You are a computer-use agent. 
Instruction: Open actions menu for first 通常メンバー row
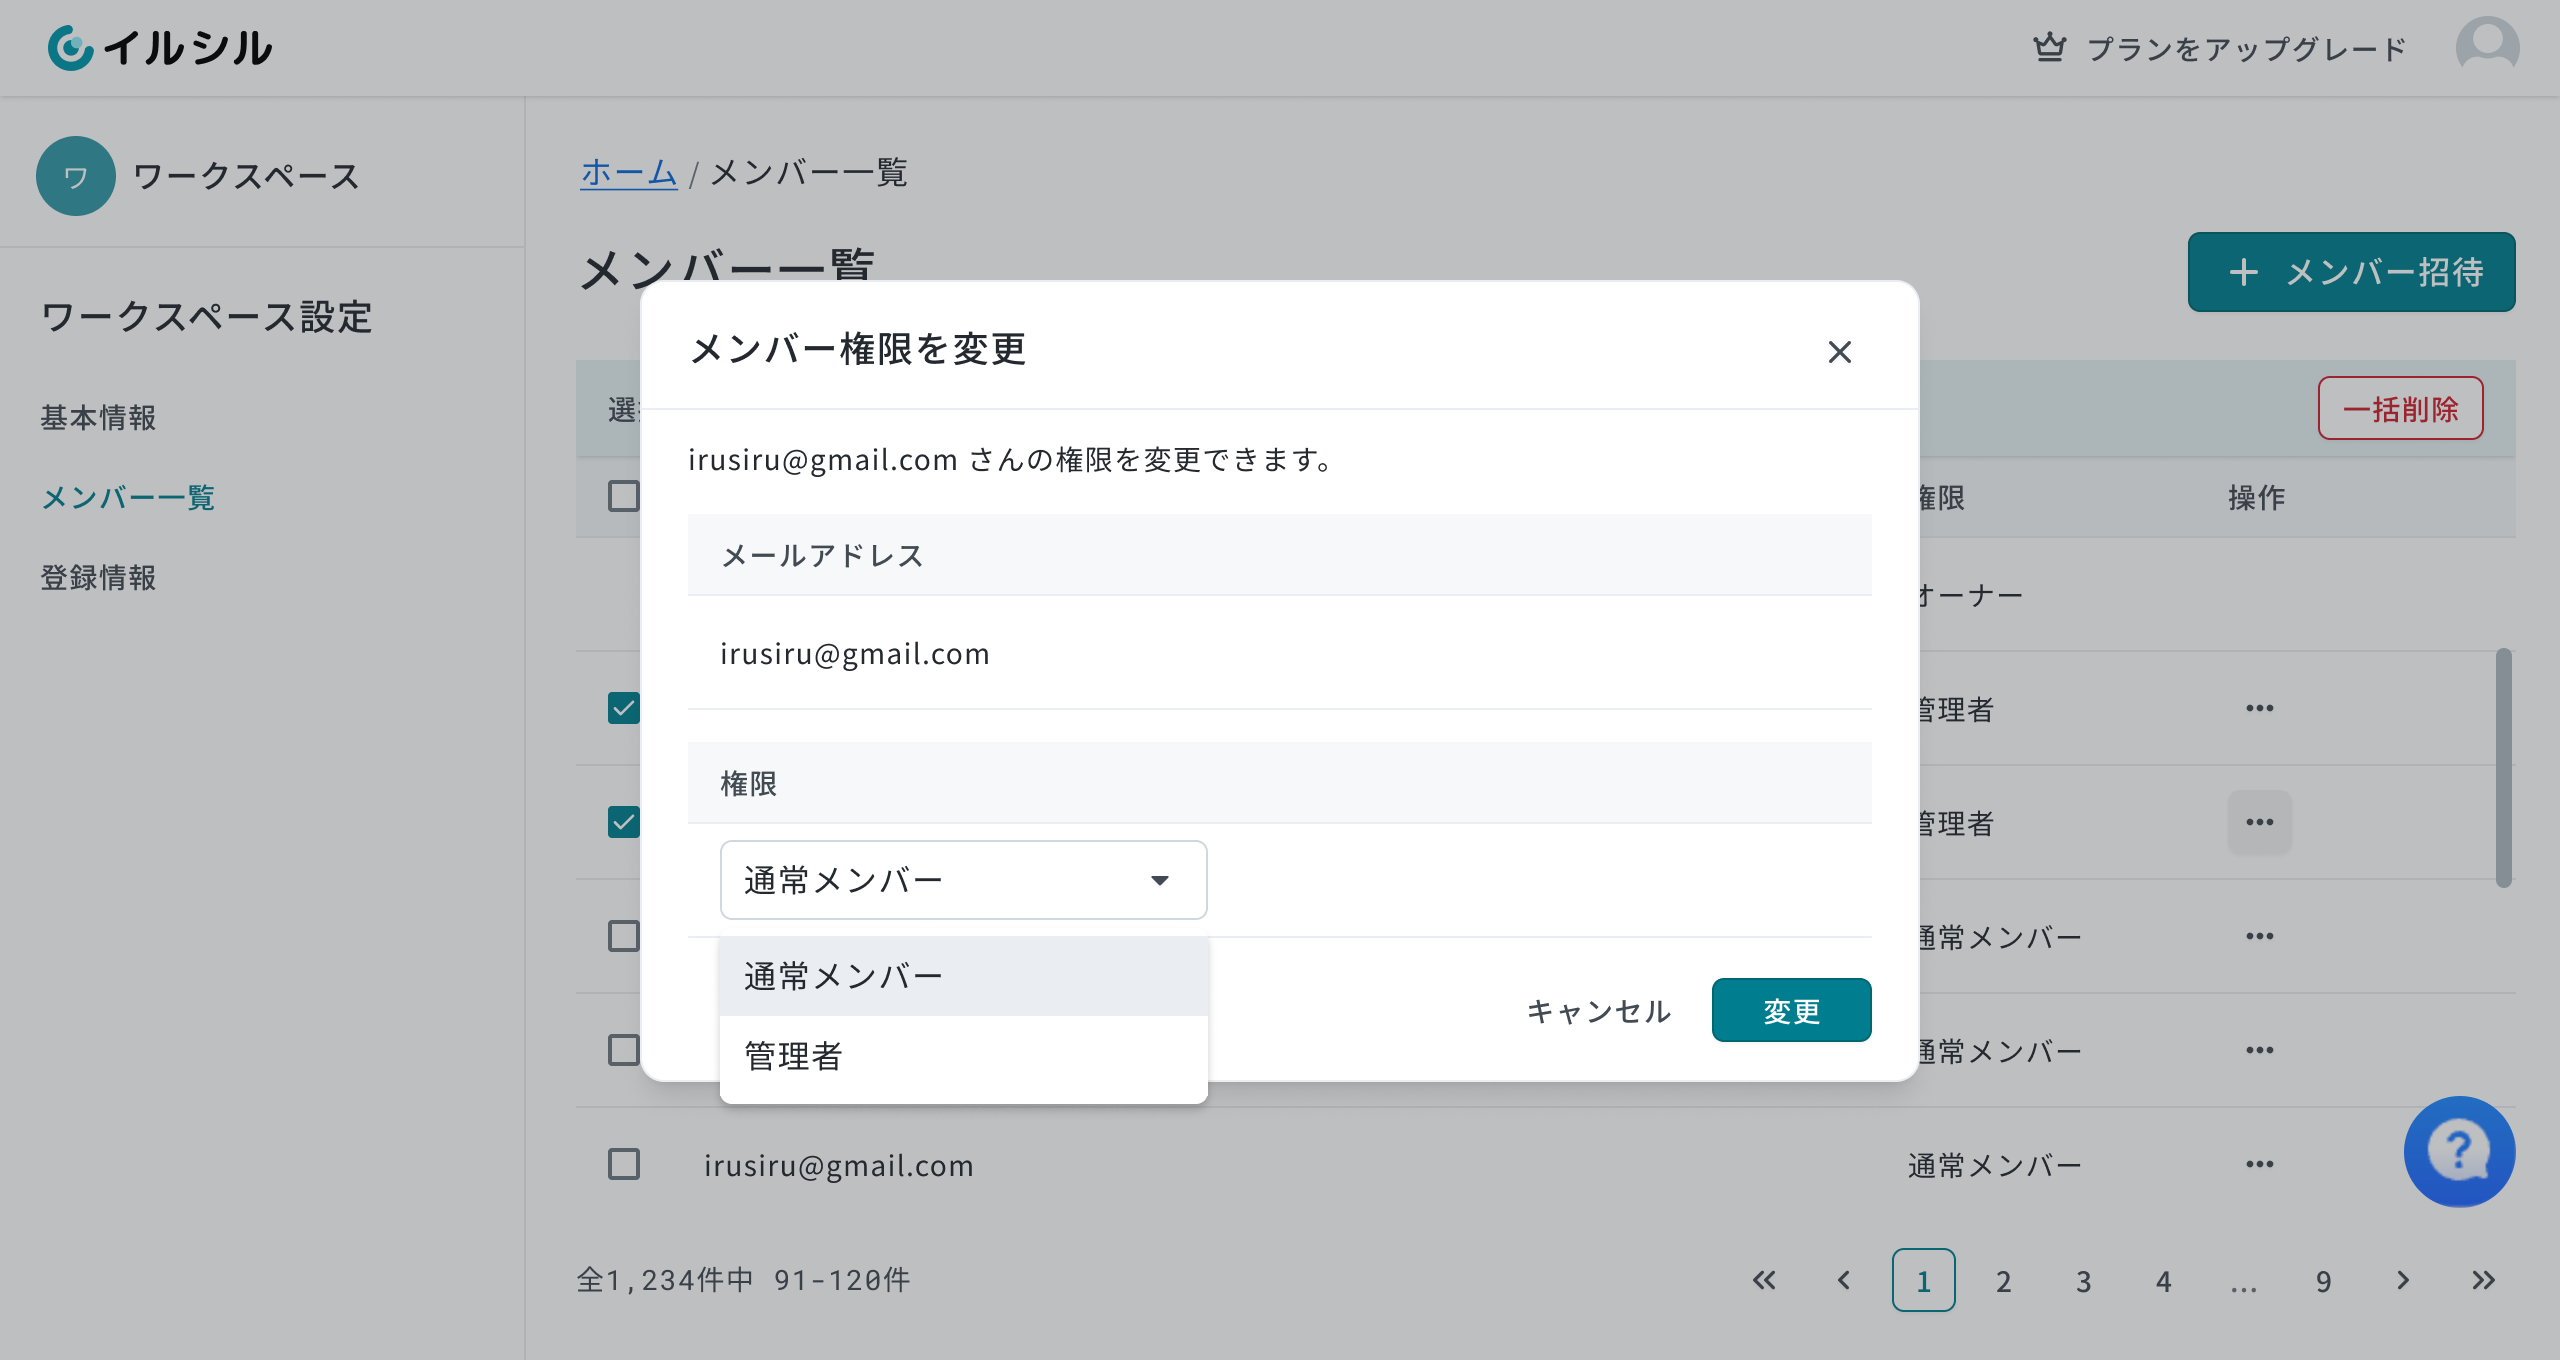(x=2259, y=936)
